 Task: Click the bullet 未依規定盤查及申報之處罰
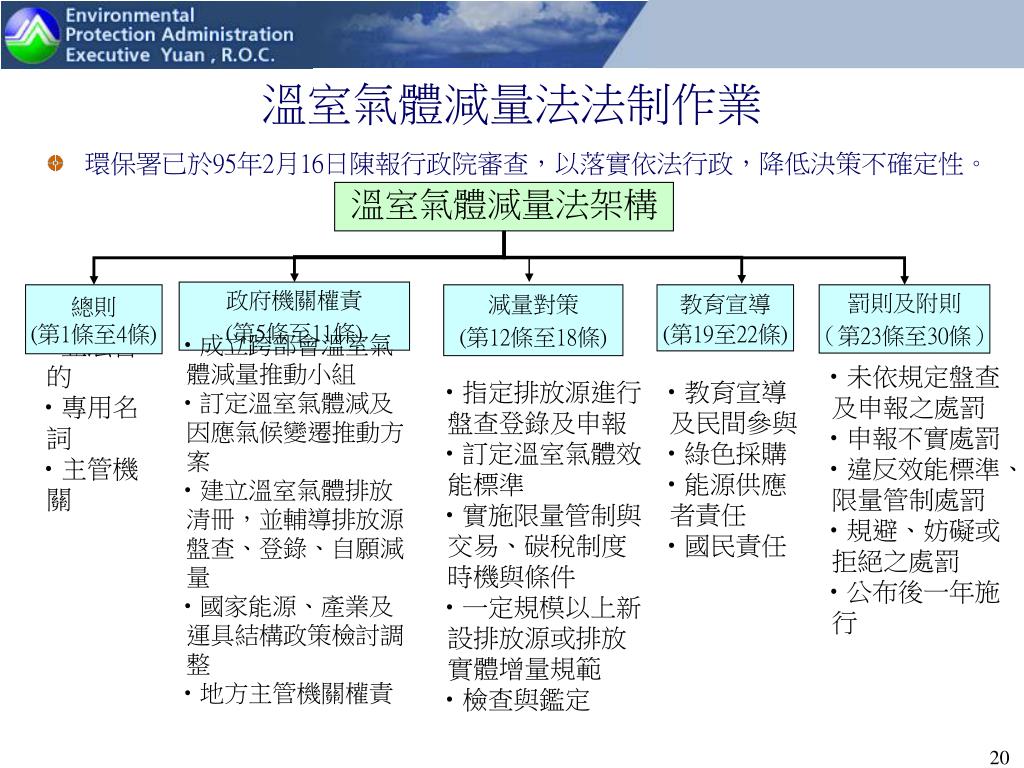(916, 392)
